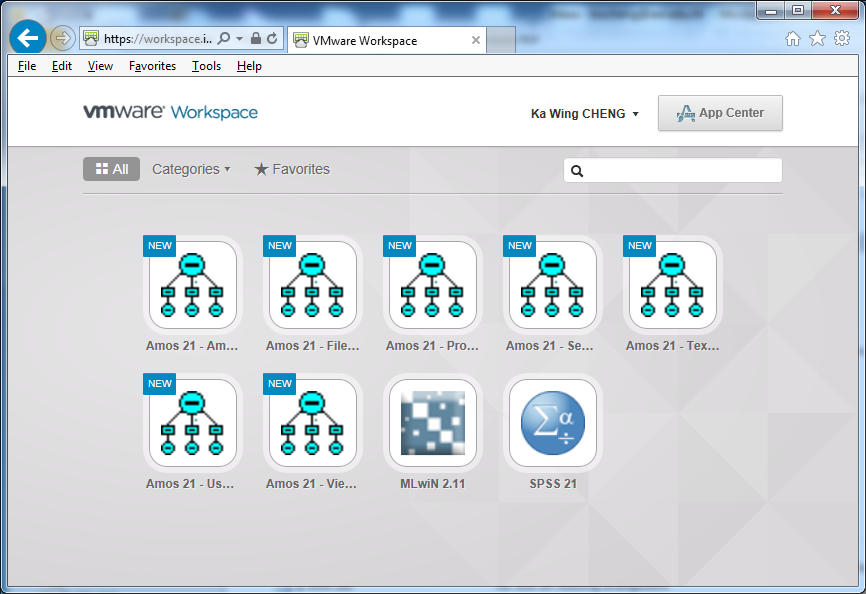Open the address bar autocomplete dropdown arrow
The height and width of the screenshot is (594, 866).
tap(239, 38)
